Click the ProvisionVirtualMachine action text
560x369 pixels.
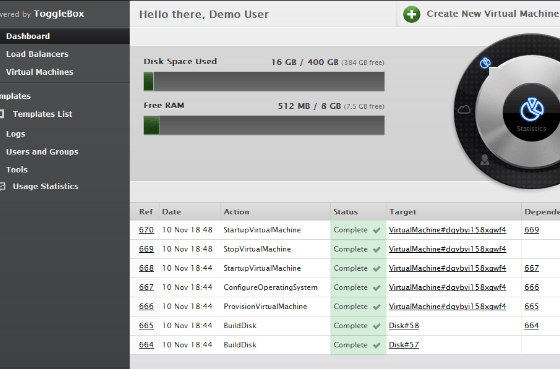265,306
